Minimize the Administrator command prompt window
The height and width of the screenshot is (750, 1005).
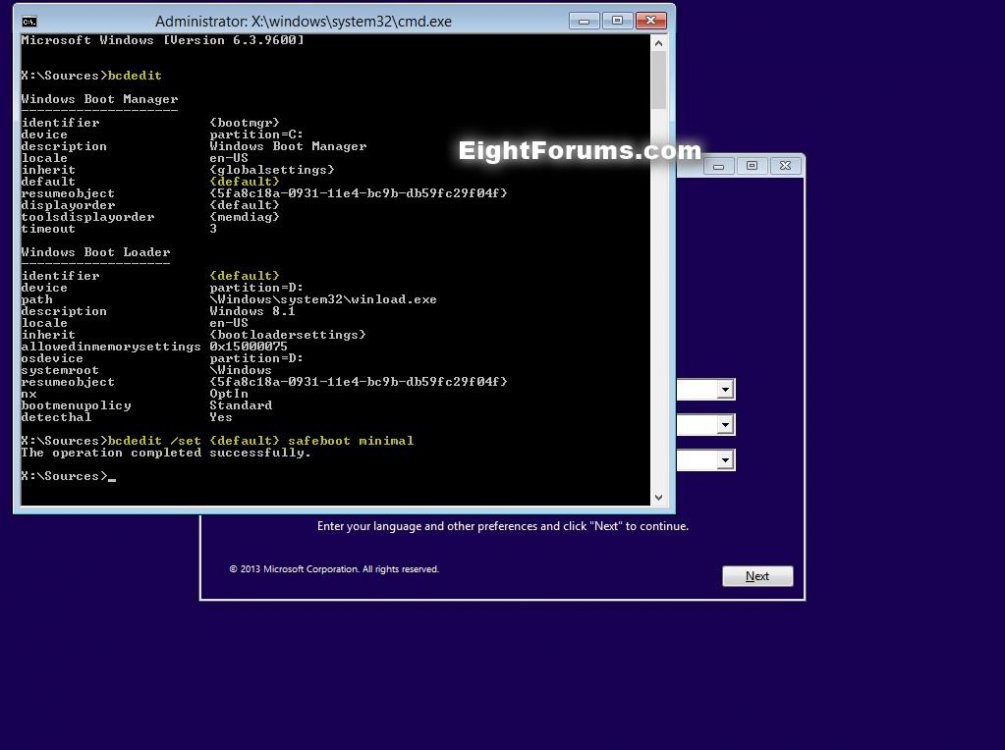tap(585, 20)
